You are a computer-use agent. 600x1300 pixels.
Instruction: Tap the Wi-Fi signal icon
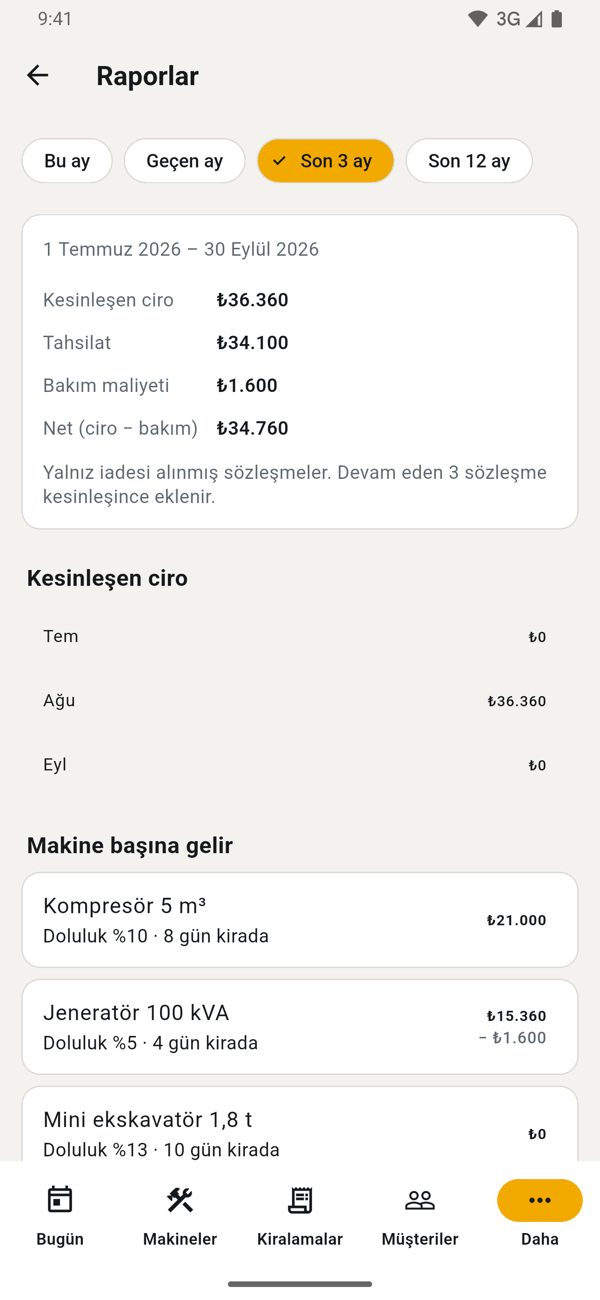pos(478,19)
